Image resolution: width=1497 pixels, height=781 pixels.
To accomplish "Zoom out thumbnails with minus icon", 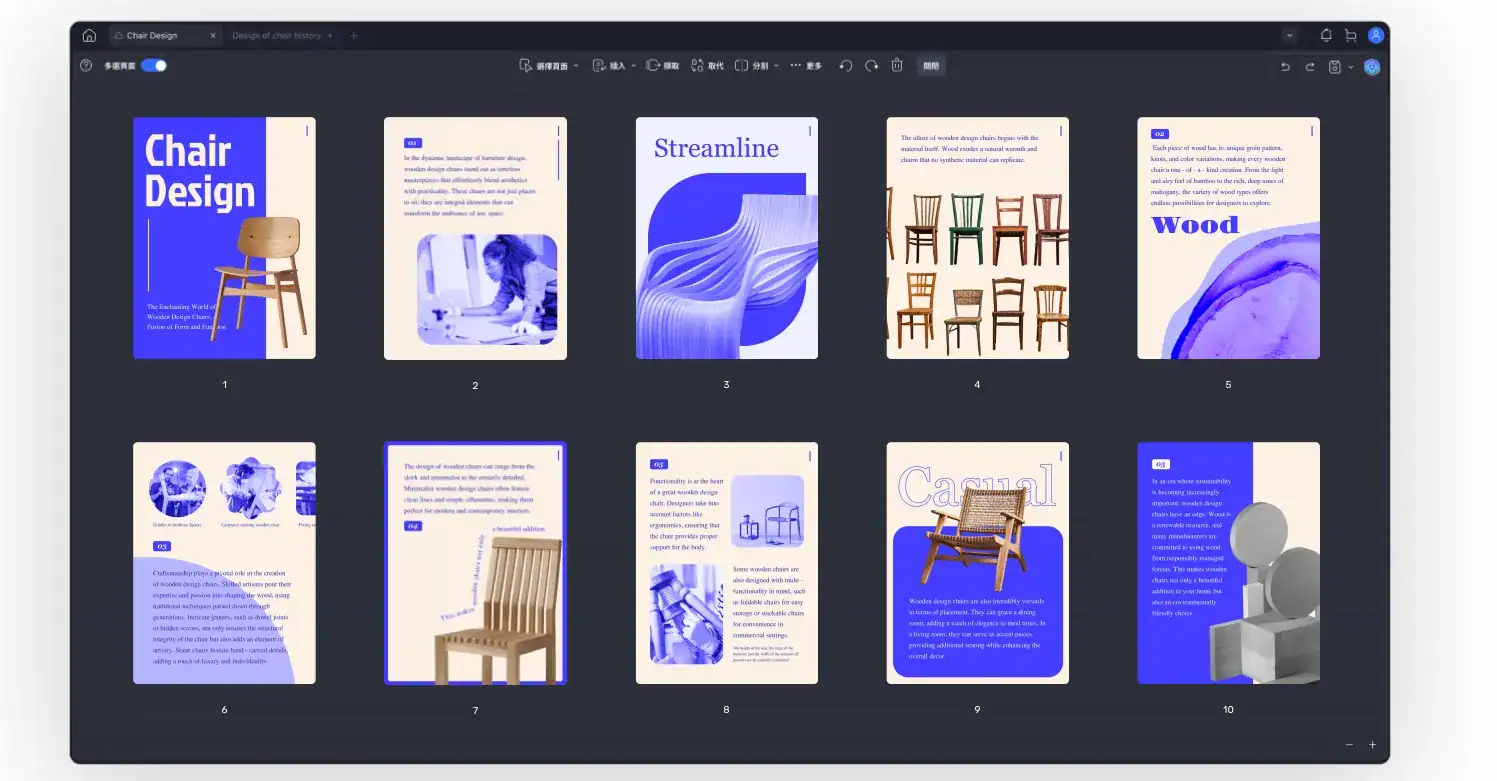I will click(1348, 745).
